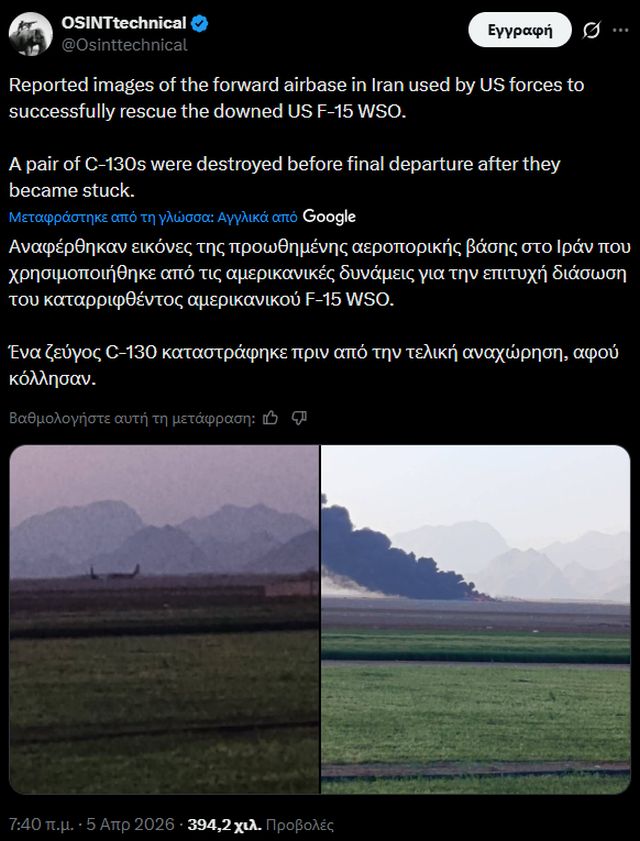
Task: Click the Εγγραφή subscribe button
Action: coord(520,30)
